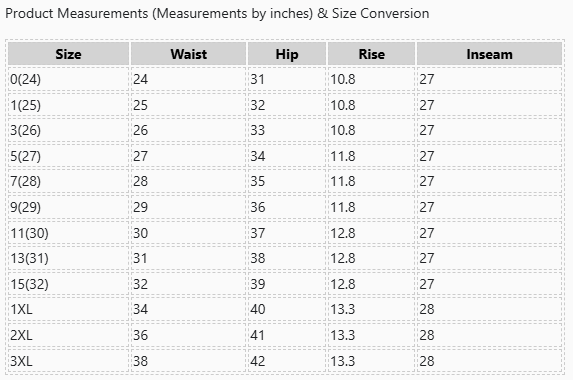Click waist value 34 in 1XL row
573x380 pixels.
coord(140,309)
